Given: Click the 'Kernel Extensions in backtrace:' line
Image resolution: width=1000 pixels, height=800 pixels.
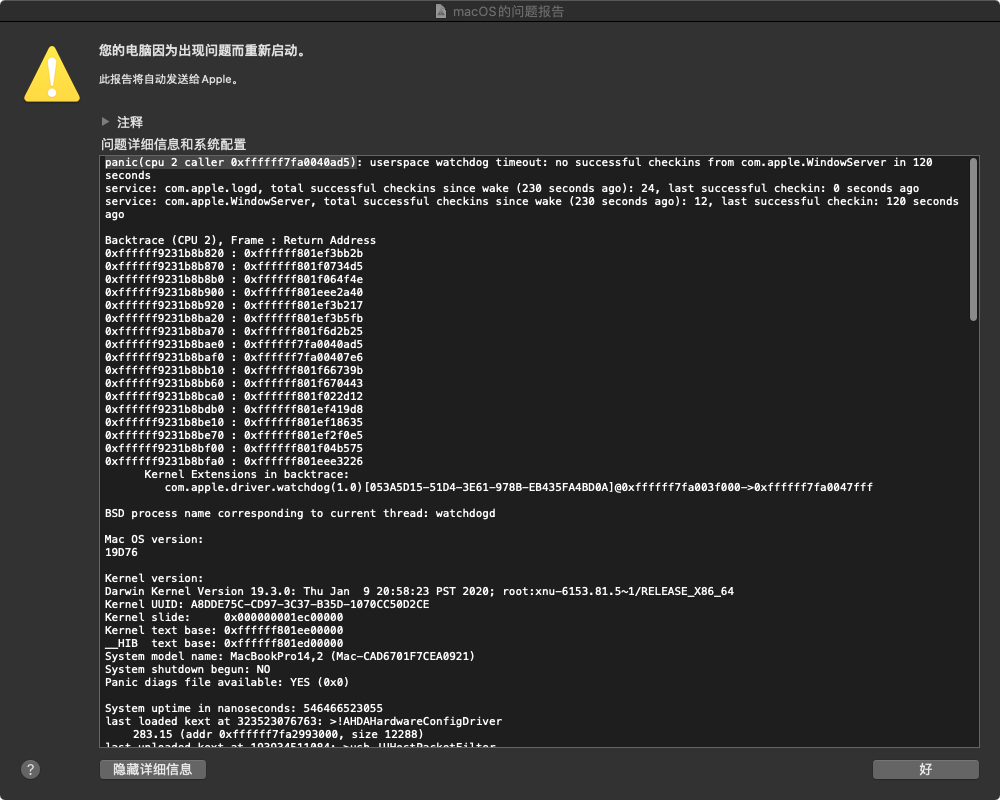Looking at the screenshot, I should click(246, 474).
